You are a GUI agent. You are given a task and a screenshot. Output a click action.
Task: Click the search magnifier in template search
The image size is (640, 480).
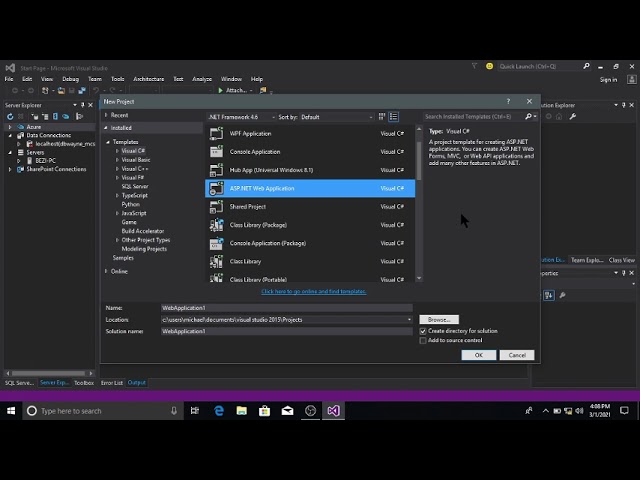(x=528, y=117)
